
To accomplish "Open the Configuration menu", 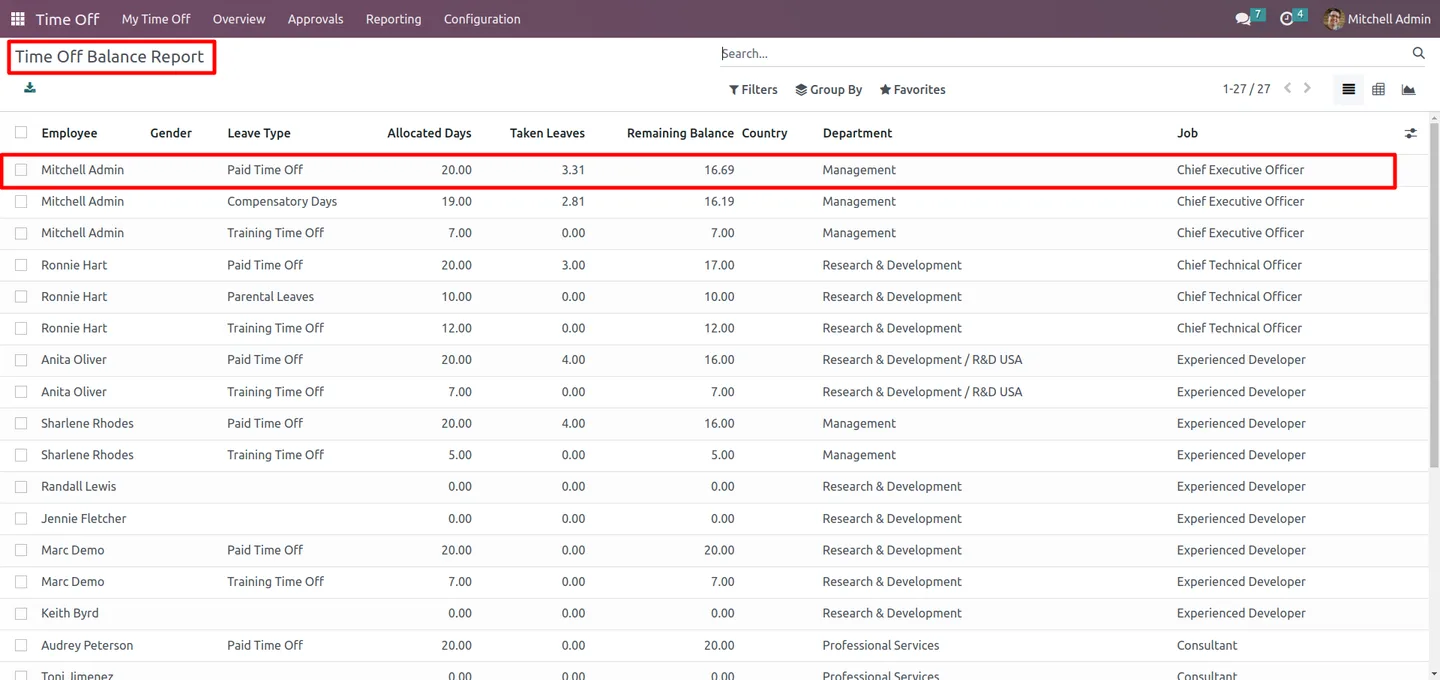I will (482, 19).
